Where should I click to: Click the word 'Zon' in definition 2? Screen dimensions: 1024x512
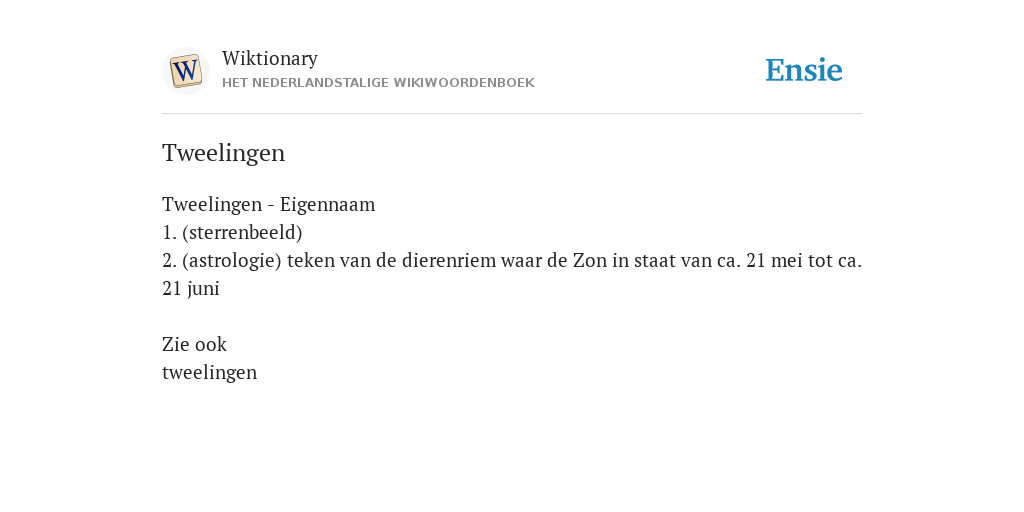(590, 261)
